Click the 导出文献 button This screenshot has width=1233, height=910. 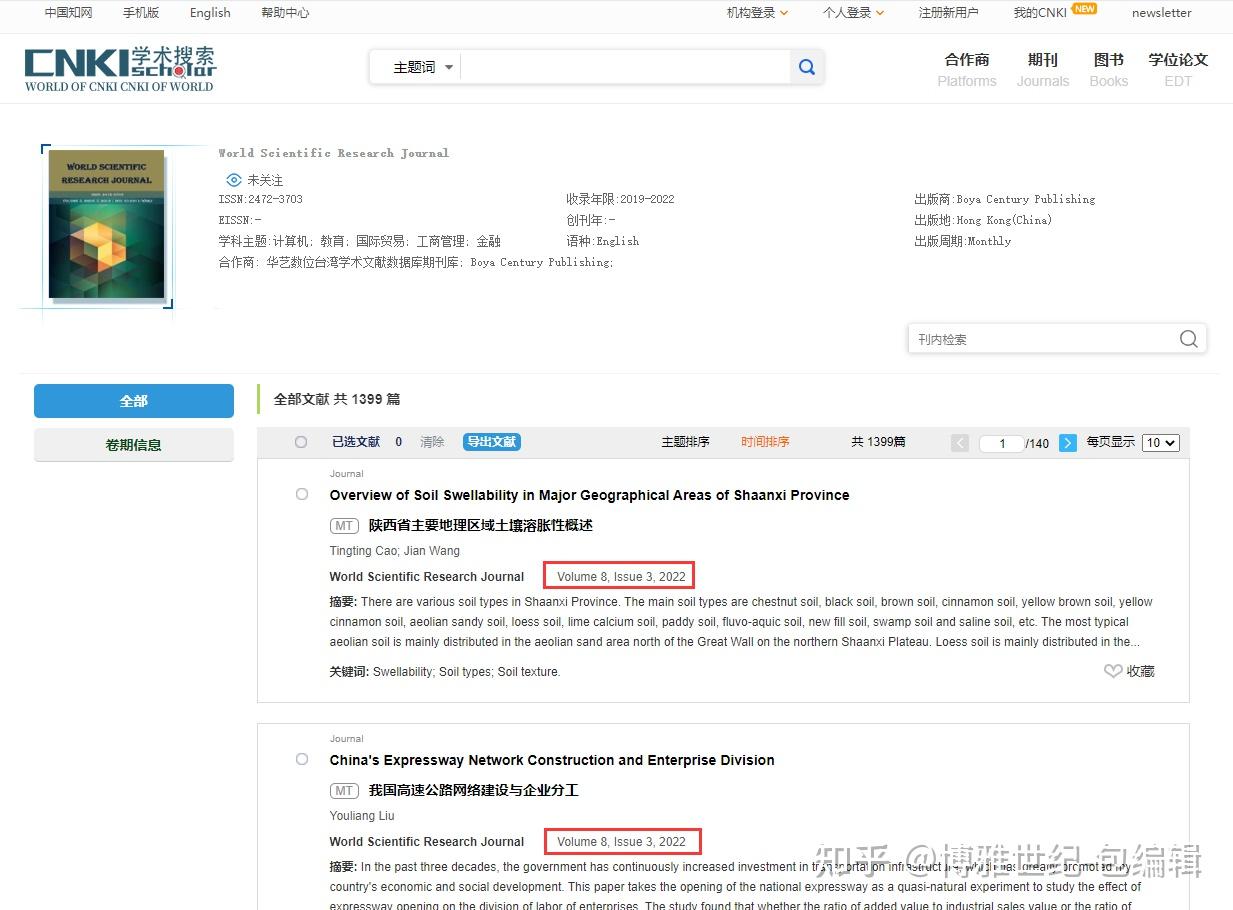click(492, 442)
